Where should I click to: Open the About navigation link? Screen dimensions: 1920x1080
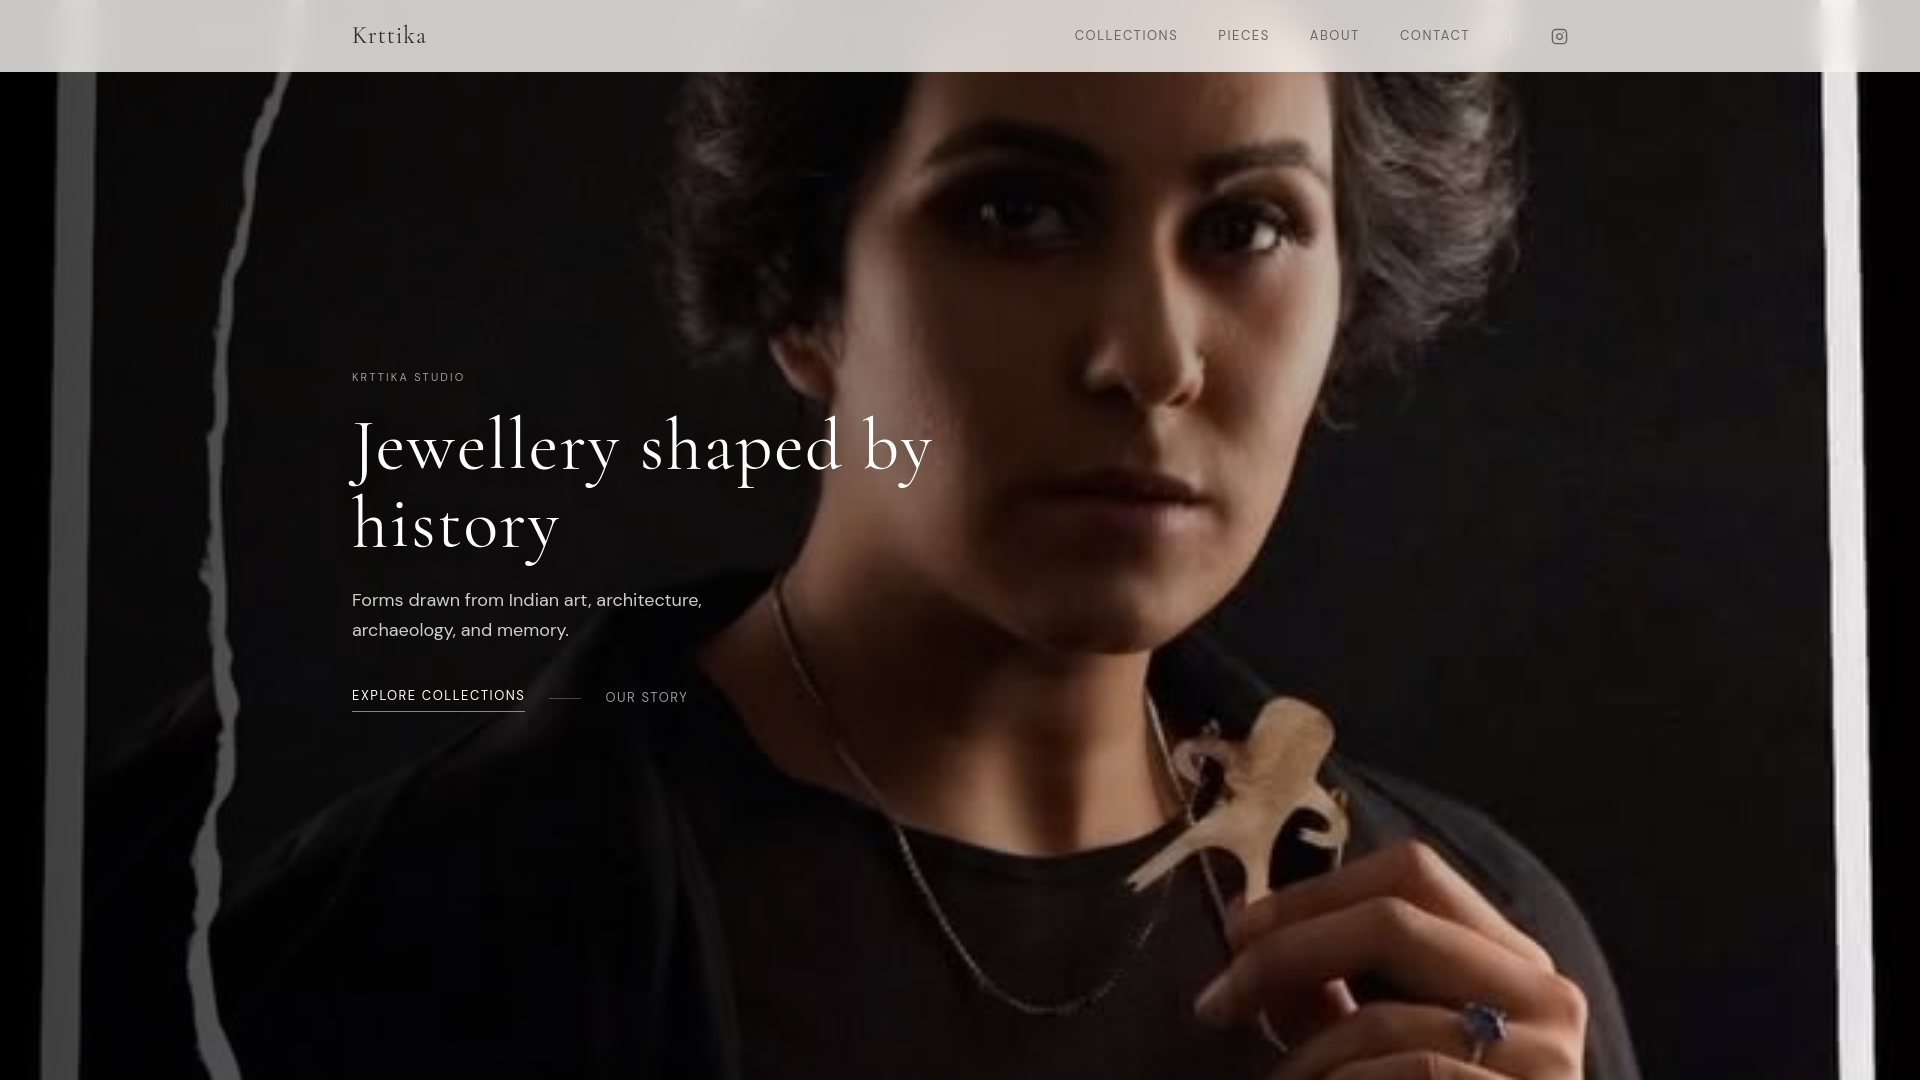tap(1334, 35)
